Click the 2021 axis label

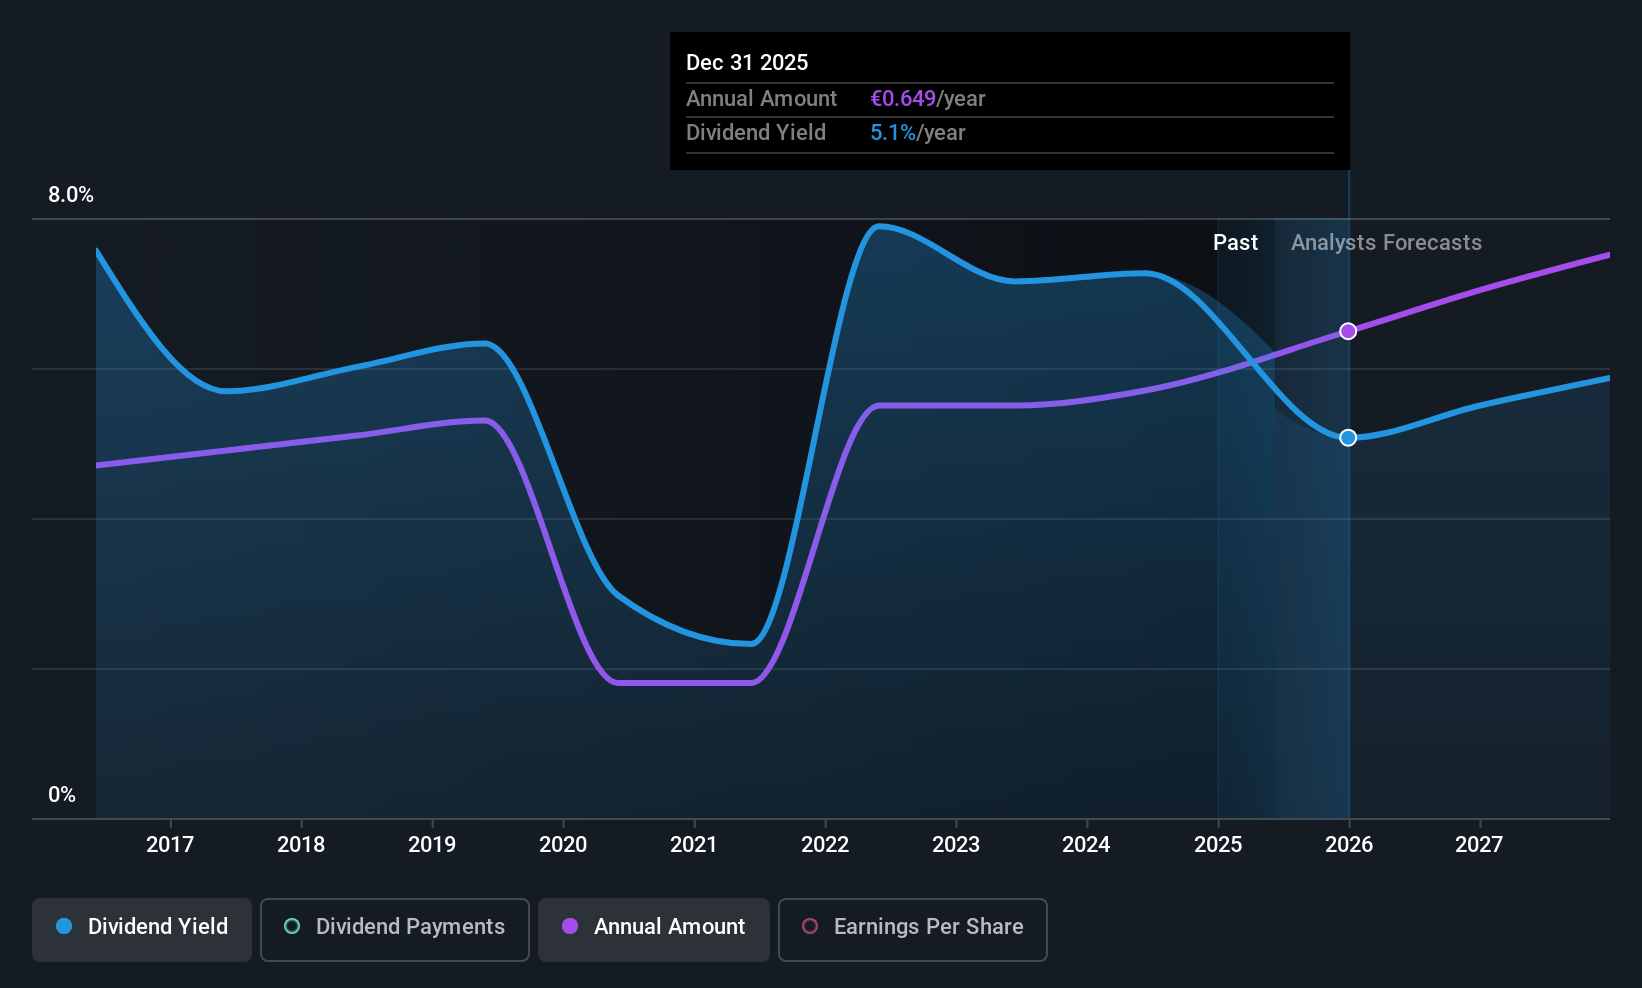coord(694,845)
